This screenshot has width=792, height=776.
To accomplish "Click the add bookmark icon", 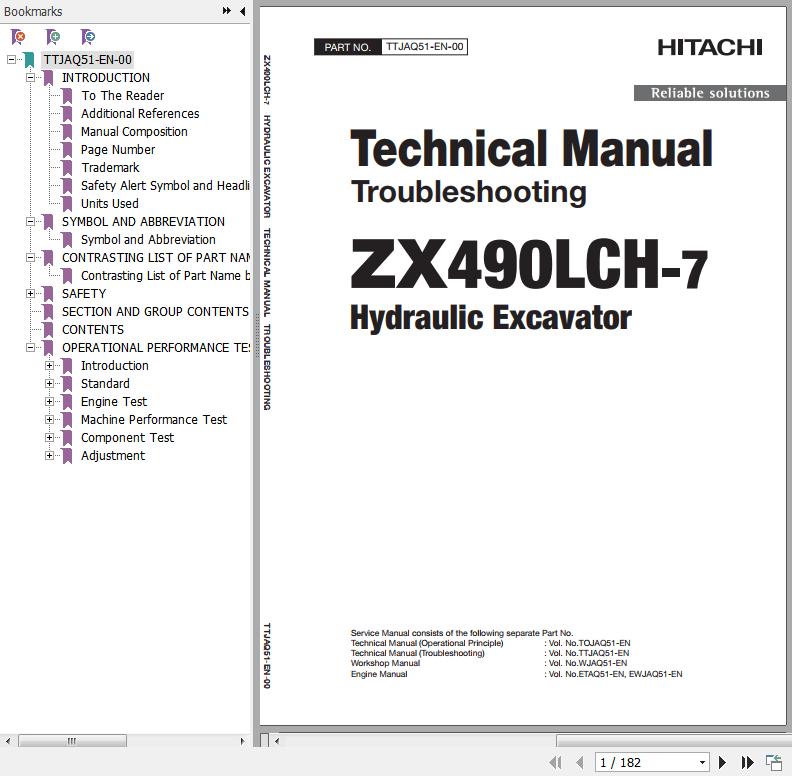I will pos(53,36).
